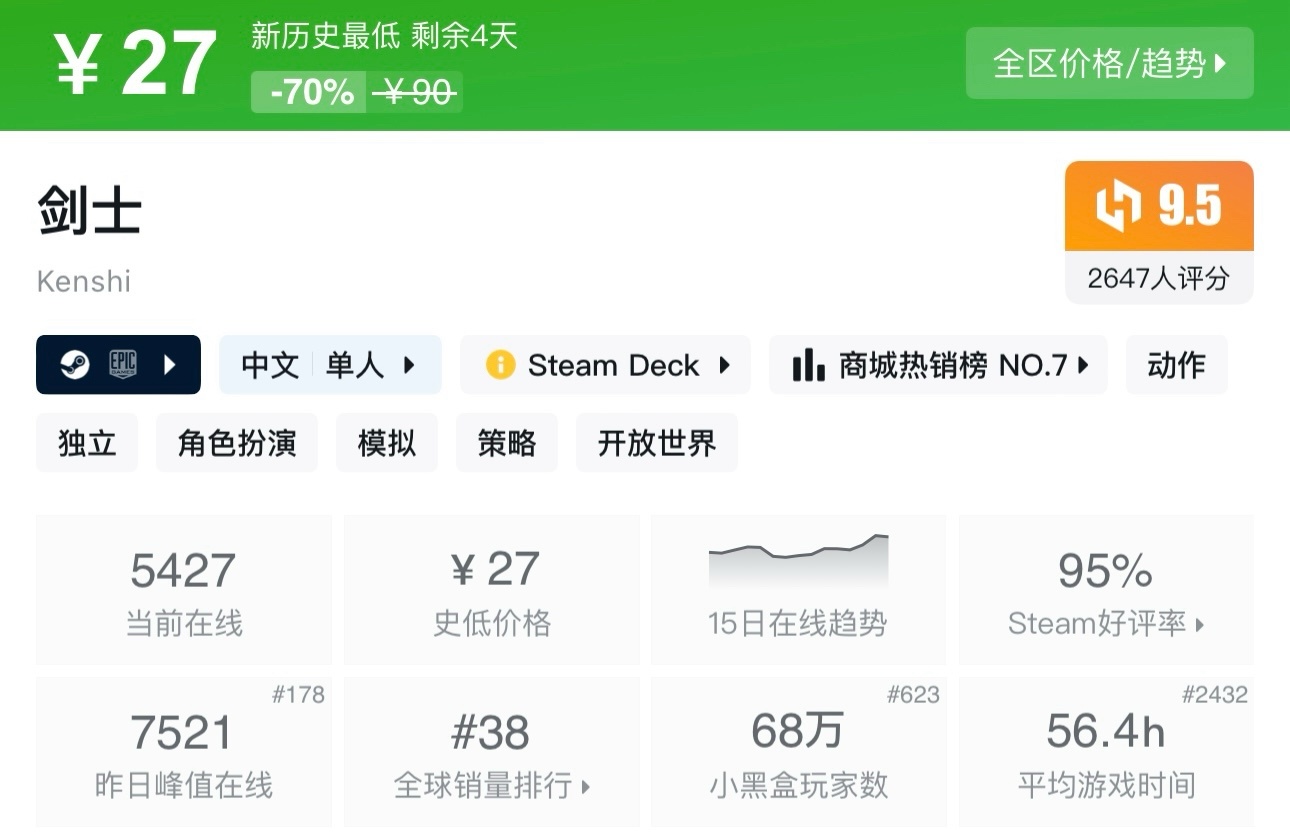Select the 开放世界 tag
Screen dimensions: 1290x832
[x=656, y=443]
